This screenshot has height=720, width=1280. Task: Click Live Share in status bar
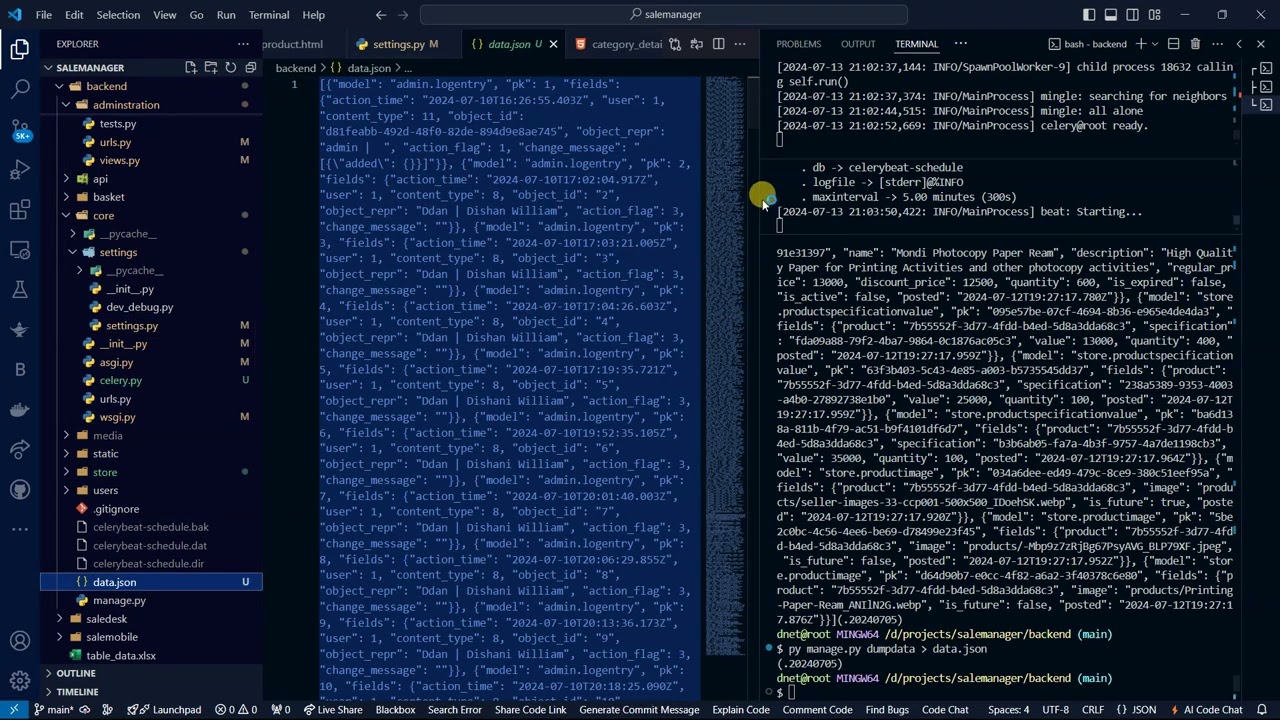coord(333,710)
